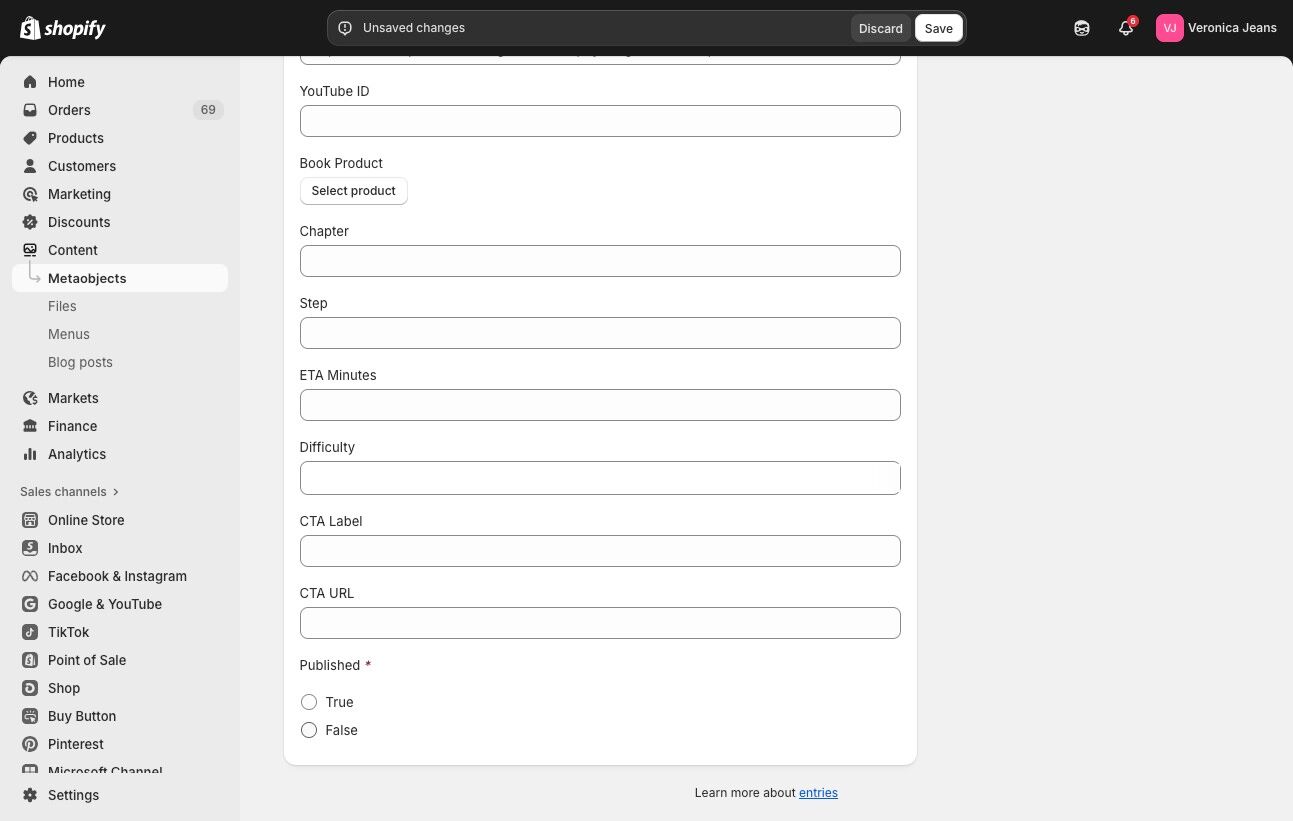This screenshot has height=821, width=1293.
Task: Click the Settings gear icon
Action: (x=30, y=795)
